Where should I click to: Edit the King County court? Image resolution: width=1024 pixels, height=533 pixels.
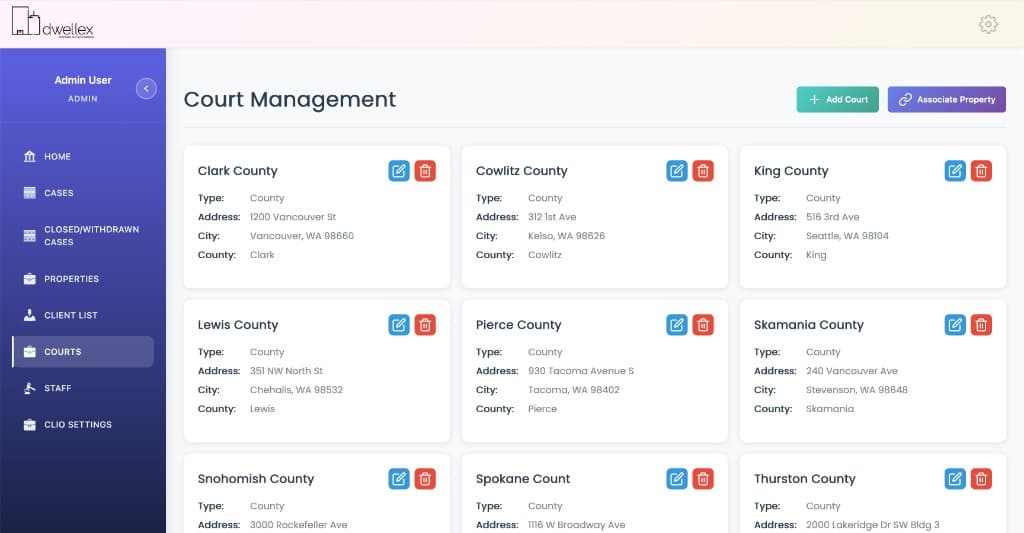[x=955, y=171]
